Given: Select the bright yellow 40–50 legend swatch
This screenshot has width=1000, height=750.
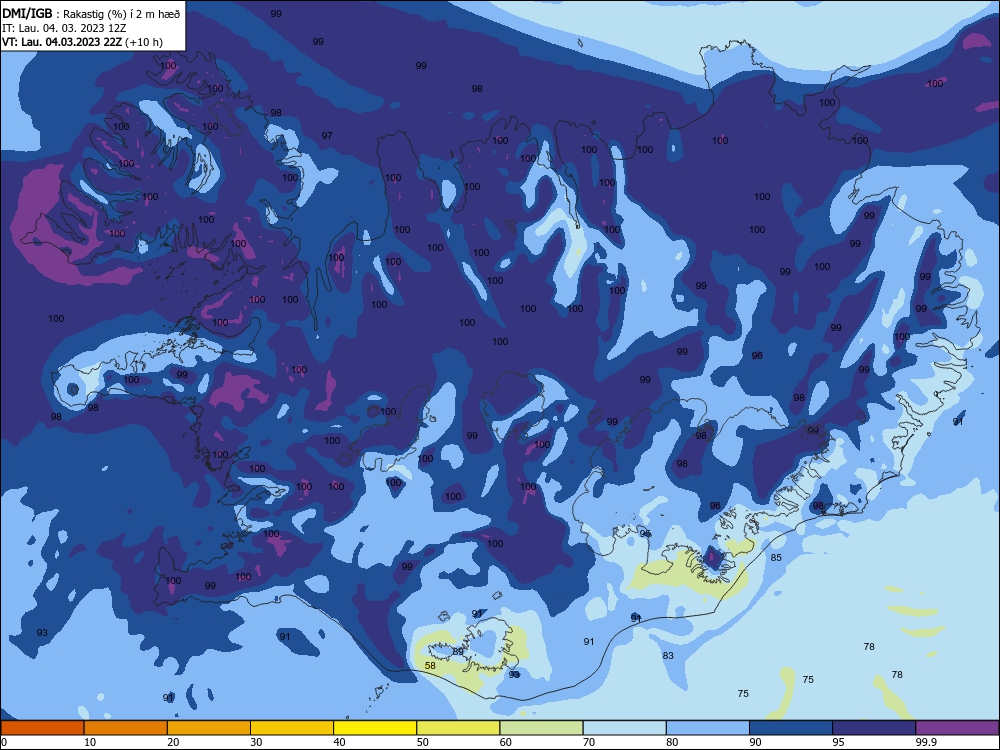Looking at the screenshot, I should [375, 728].
